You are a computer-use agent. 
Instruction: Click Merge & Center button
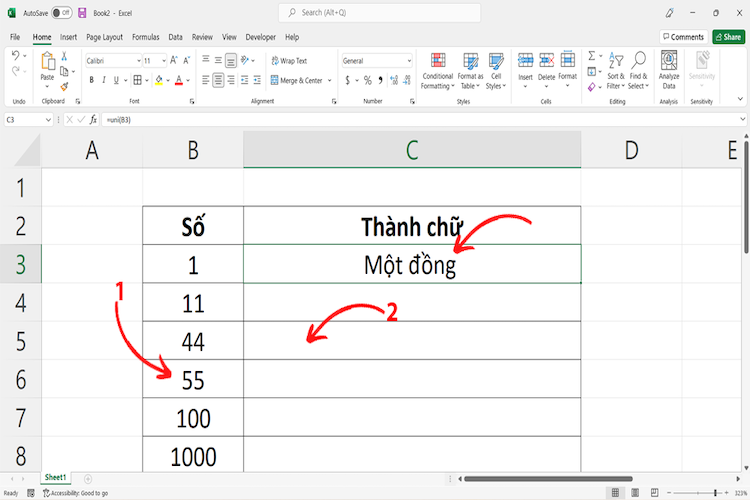tap(297, 80)
